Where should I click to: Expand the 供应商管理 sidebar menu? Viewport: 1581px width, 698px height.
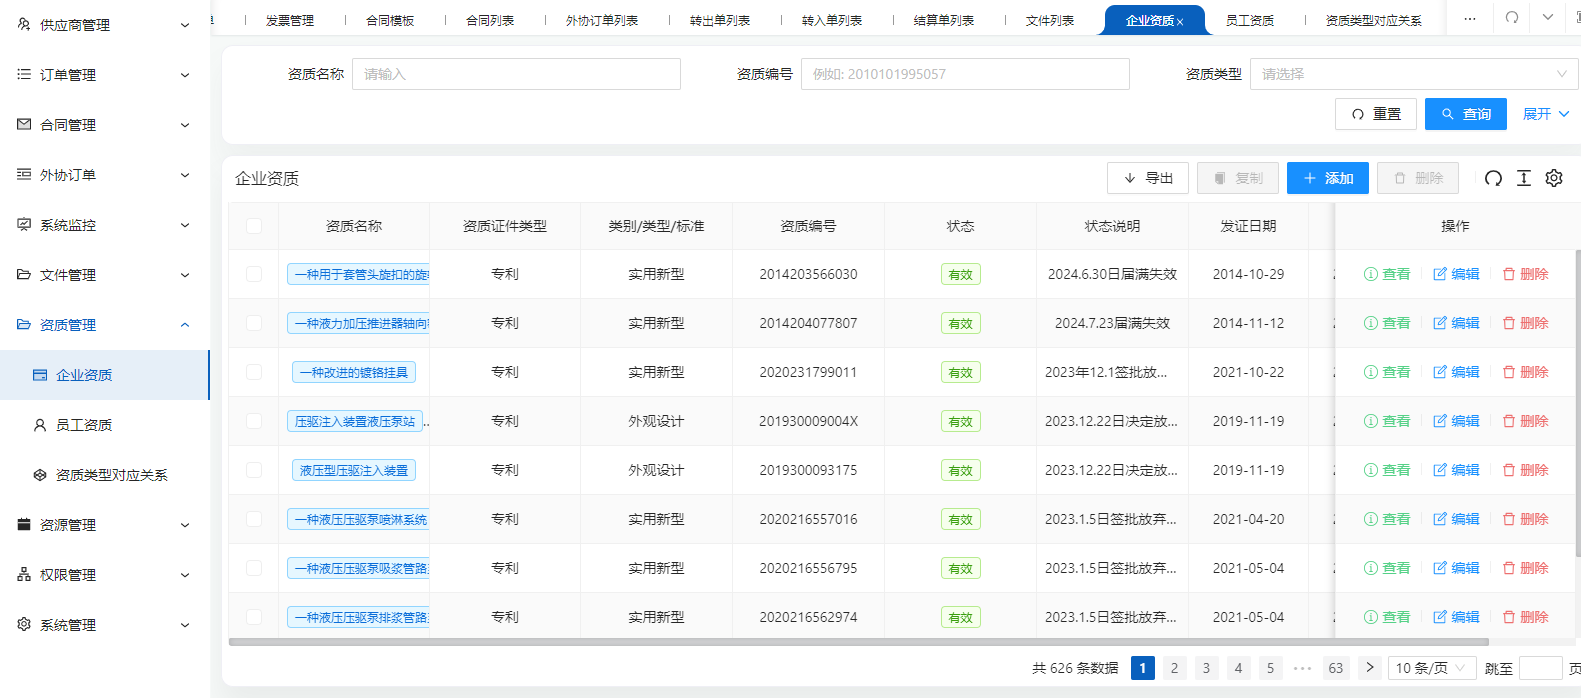pyautogui.click(x=104, y=25)
